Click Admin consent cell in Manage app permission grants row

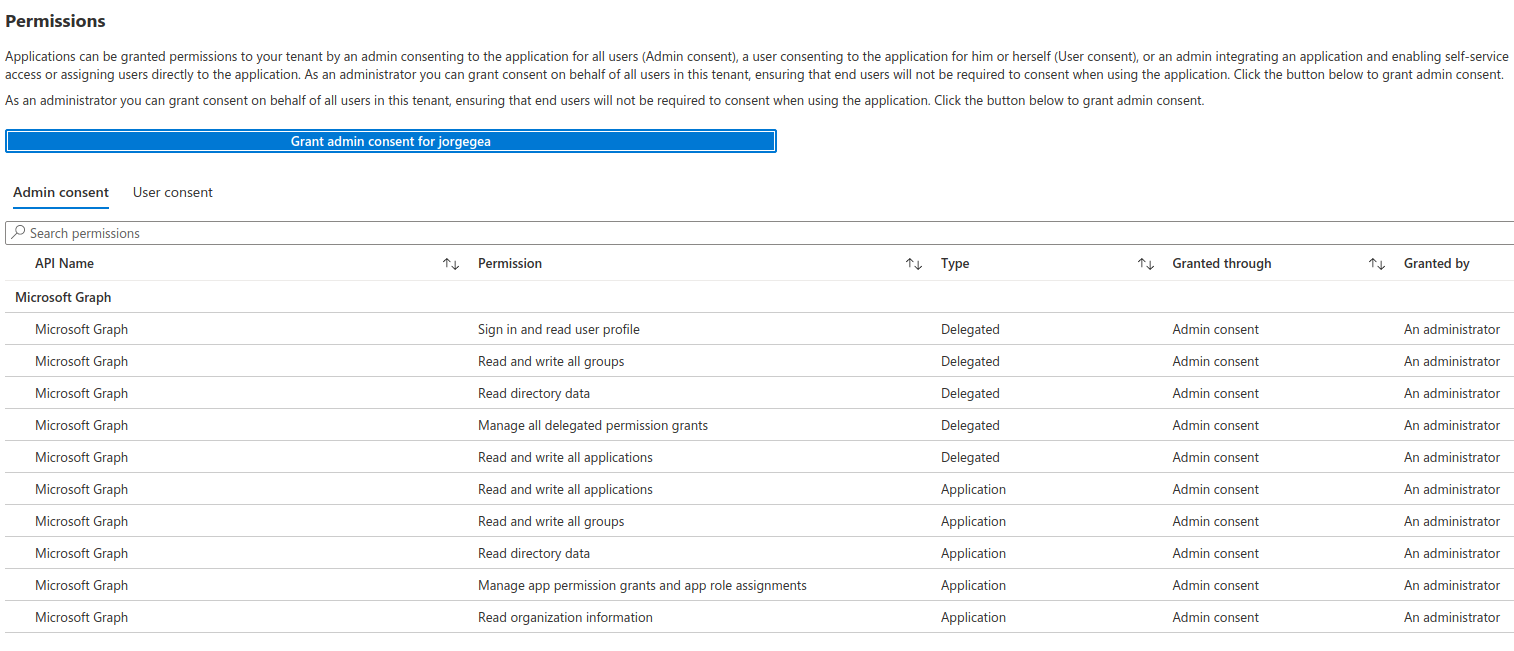pos(1216,585)
